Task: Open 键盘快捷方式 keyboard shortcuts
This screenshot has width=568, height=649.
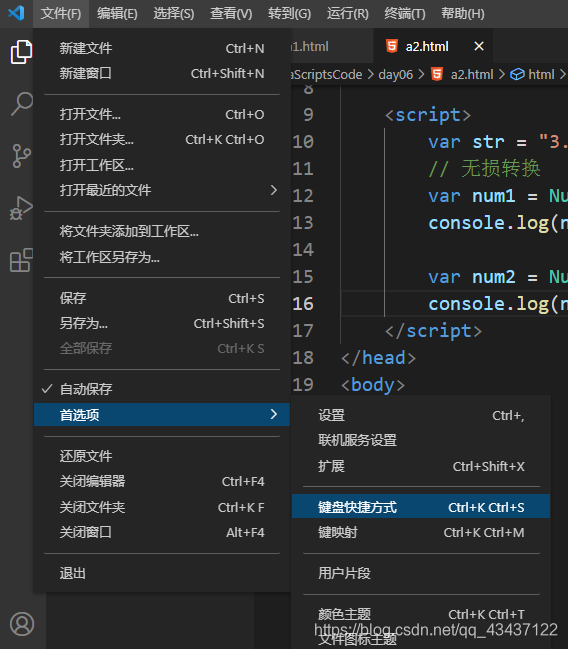Action: pos(421,507)
